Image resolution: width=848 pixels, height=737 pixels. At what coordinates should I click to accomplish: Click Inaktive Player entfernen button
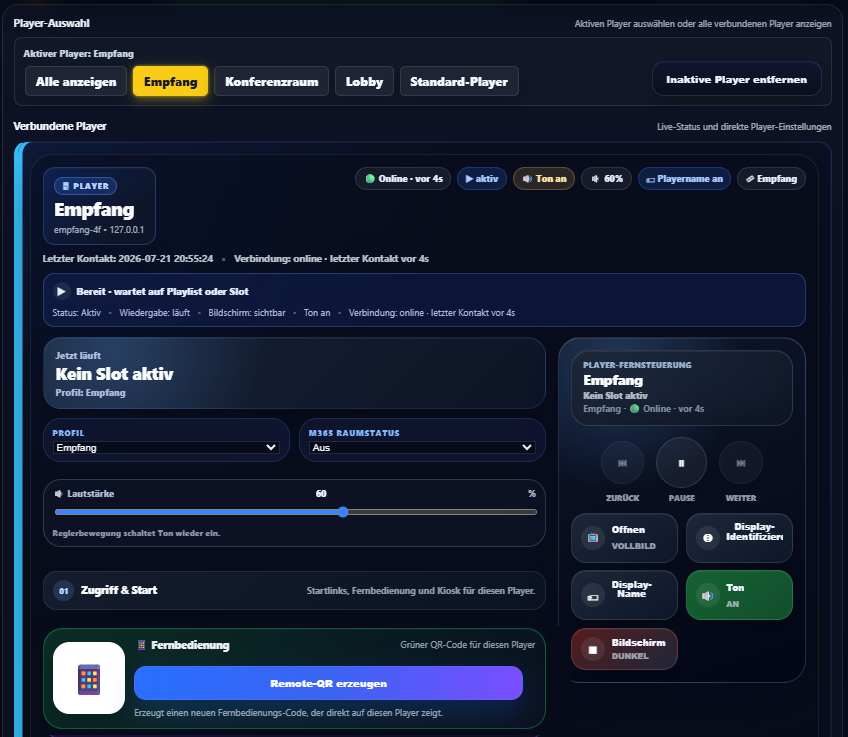(x=737, y=79)
